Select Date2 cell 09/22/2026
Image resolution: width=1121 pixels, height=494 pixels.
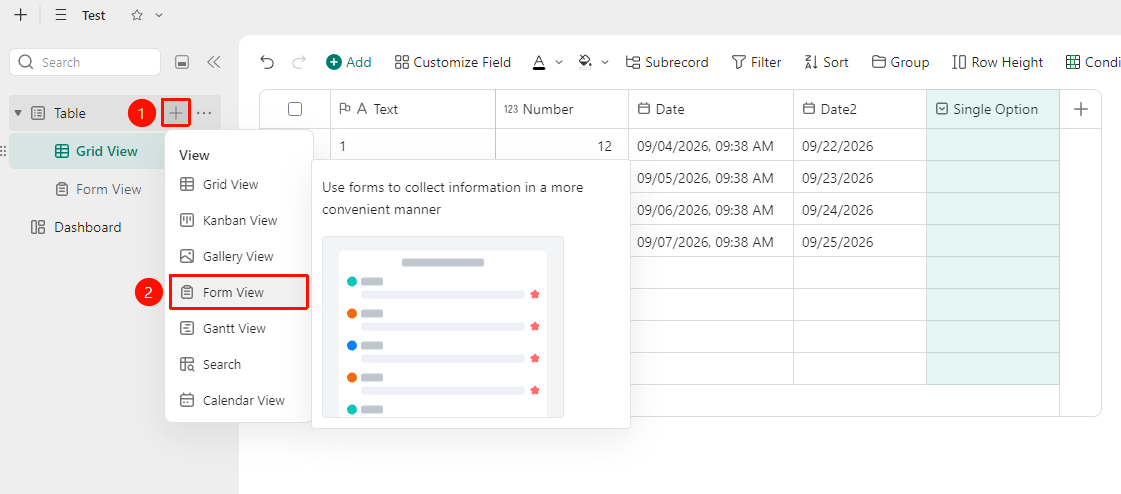coord(860,146)
